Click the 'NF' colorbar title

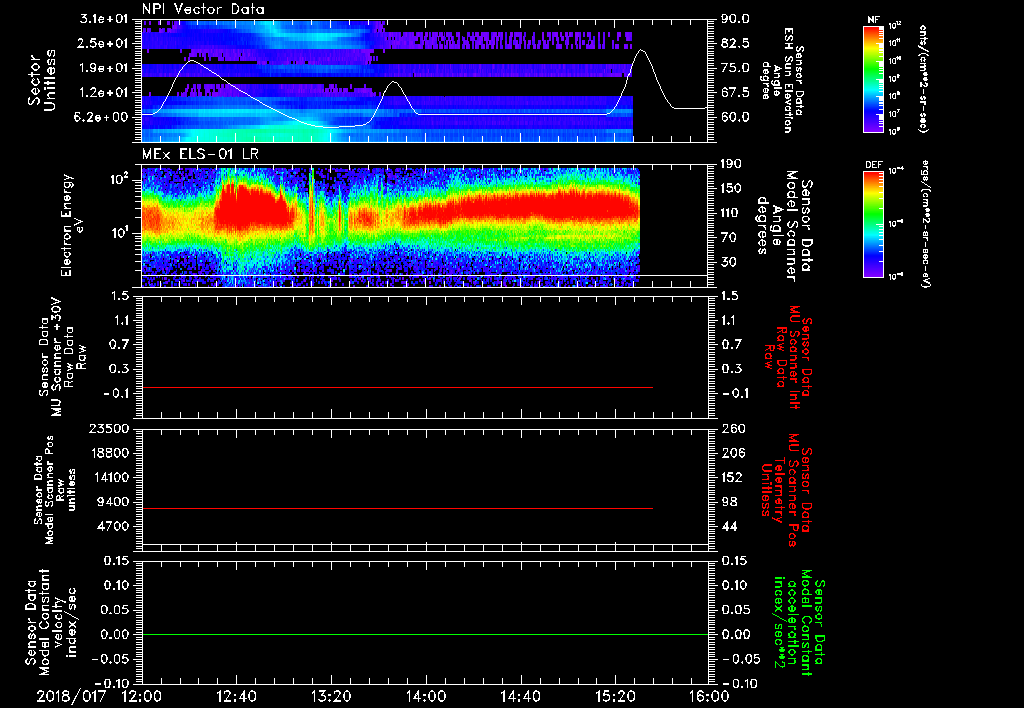pyautogui.click(x=873, y=20)
